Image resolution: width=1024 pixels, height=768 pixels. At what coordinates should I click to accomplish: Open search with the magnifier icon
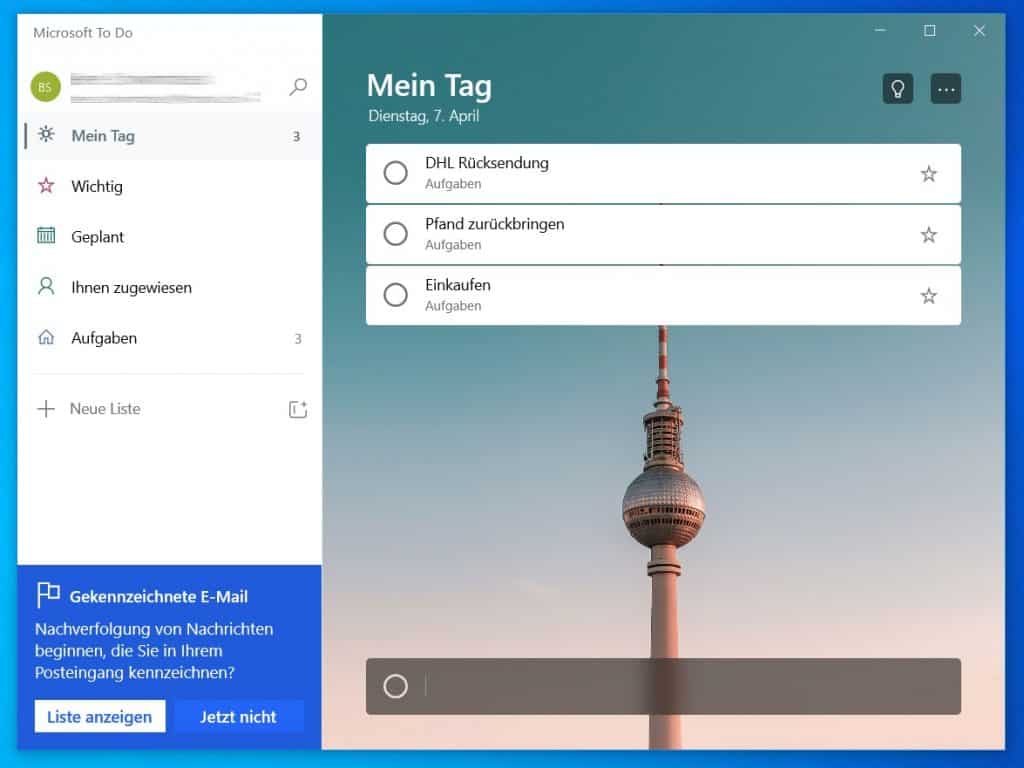coord(297,87)
